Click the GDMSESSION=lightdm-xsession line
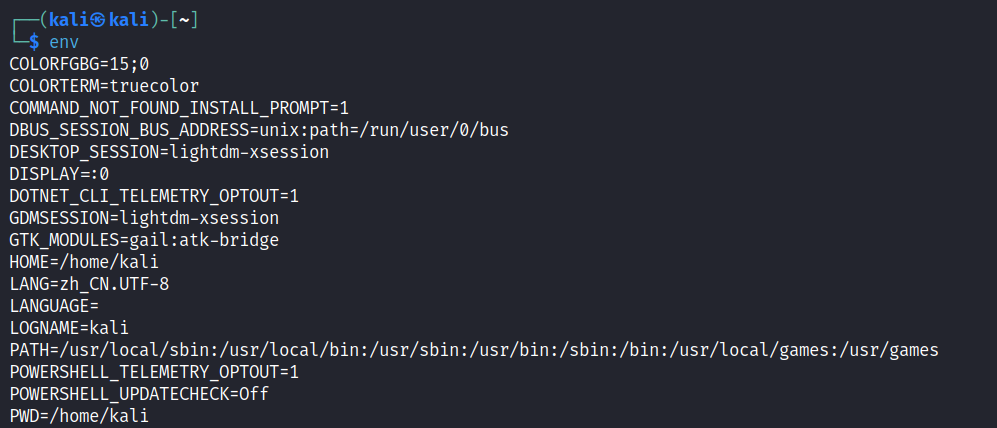 [x=144, y=217]
